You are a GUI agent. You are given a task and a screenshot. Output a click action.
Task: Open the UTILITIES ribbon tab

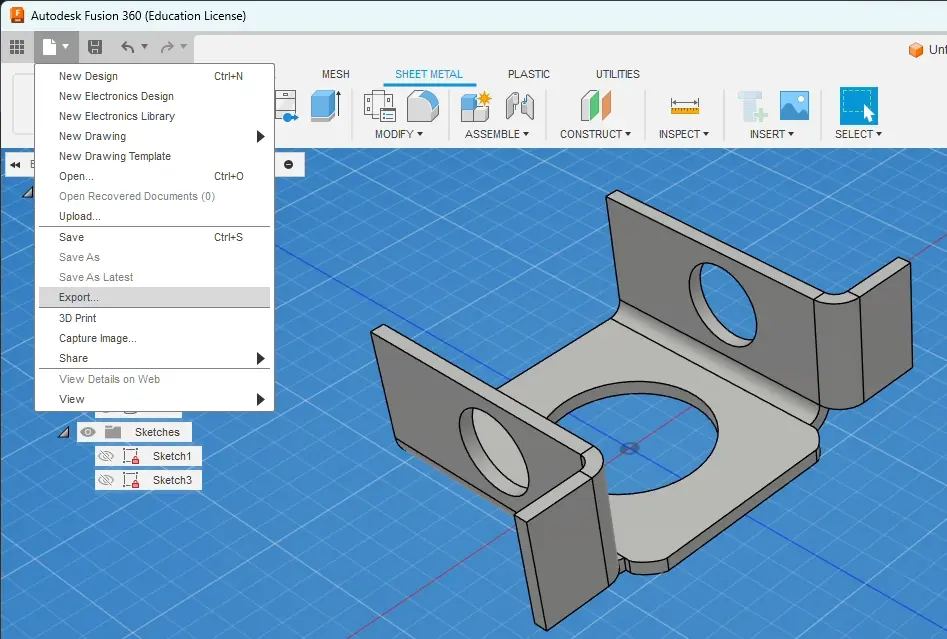[x=616, y=73]
